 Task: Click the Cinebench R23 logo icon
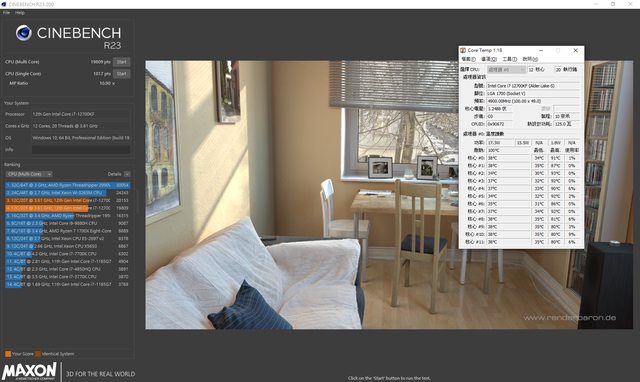24,33
